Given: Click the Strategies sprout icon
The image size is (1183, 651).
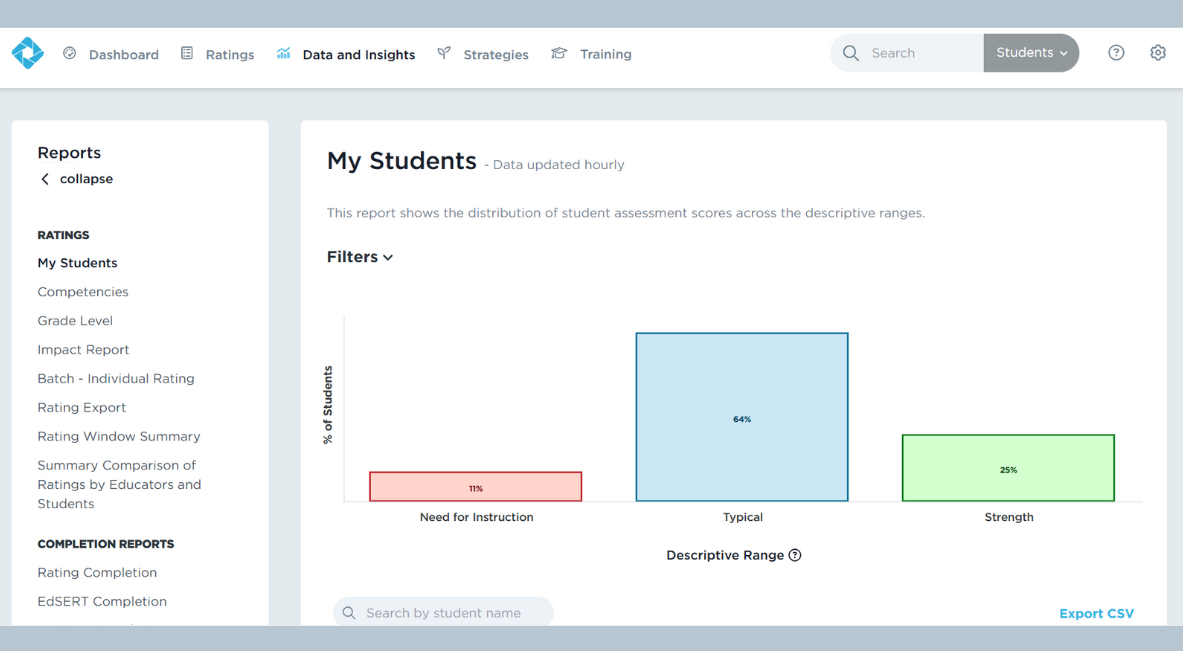Looking at the screenshot, I should coord(444,53).
